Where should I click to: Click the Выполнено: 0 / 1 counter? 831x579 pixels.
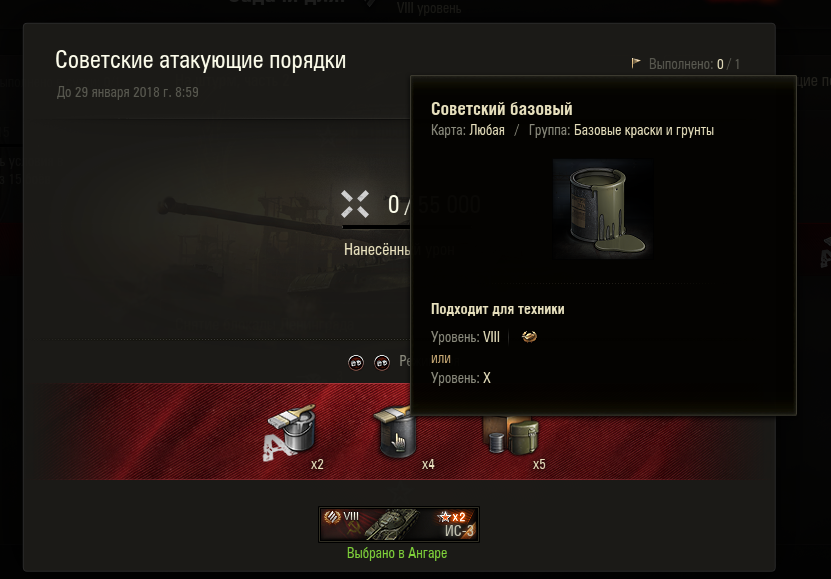694,64
